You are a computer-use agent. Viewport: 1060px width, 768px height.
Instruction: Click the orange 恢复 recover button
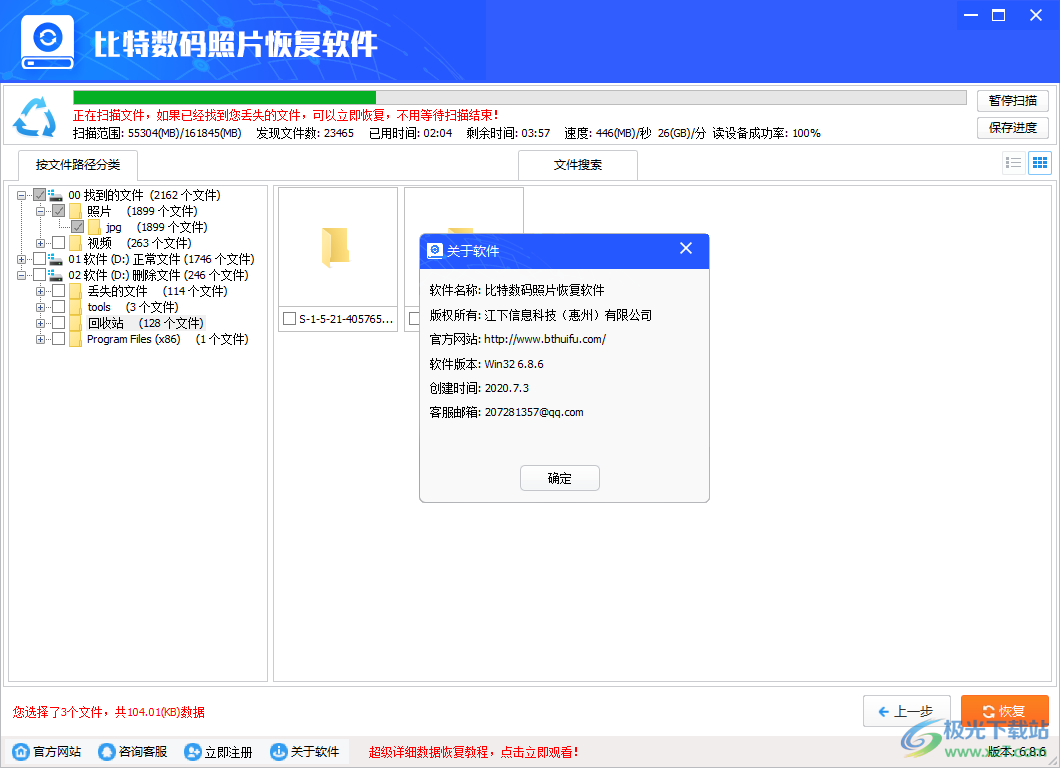click(x=1004, y=711)
